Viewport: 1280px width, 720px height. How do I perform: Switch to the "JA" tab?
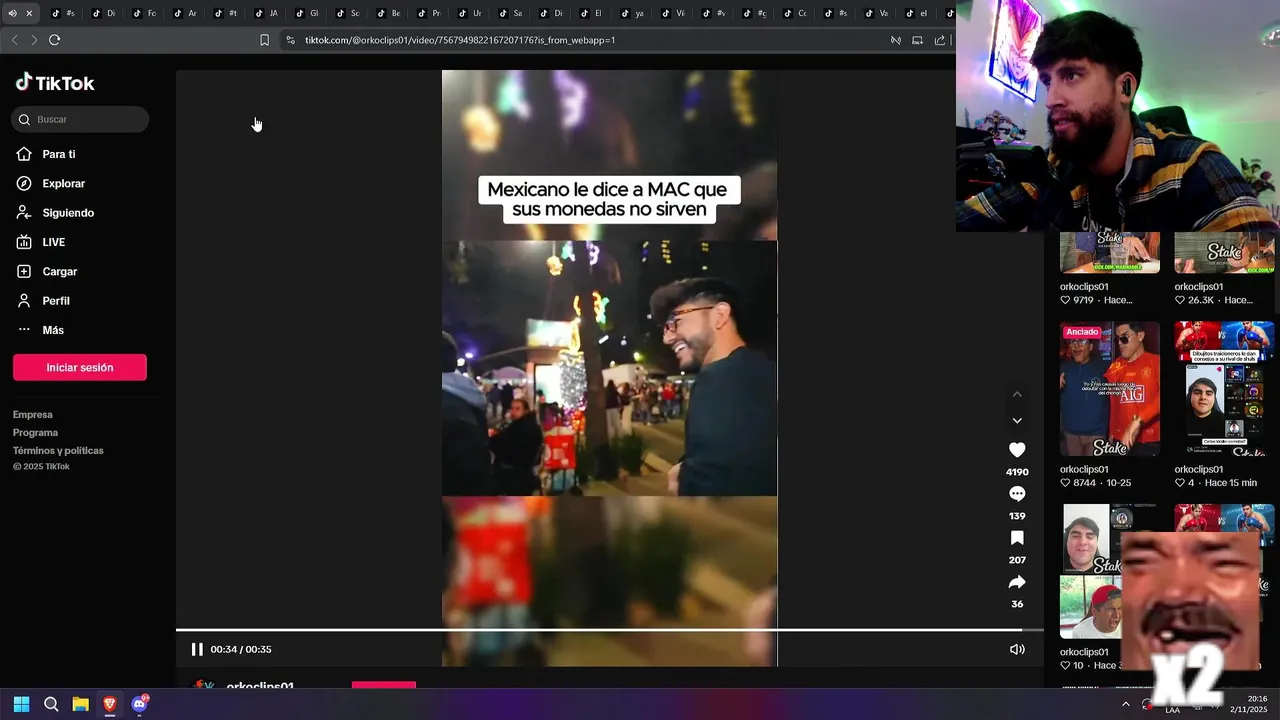point(266,13)
